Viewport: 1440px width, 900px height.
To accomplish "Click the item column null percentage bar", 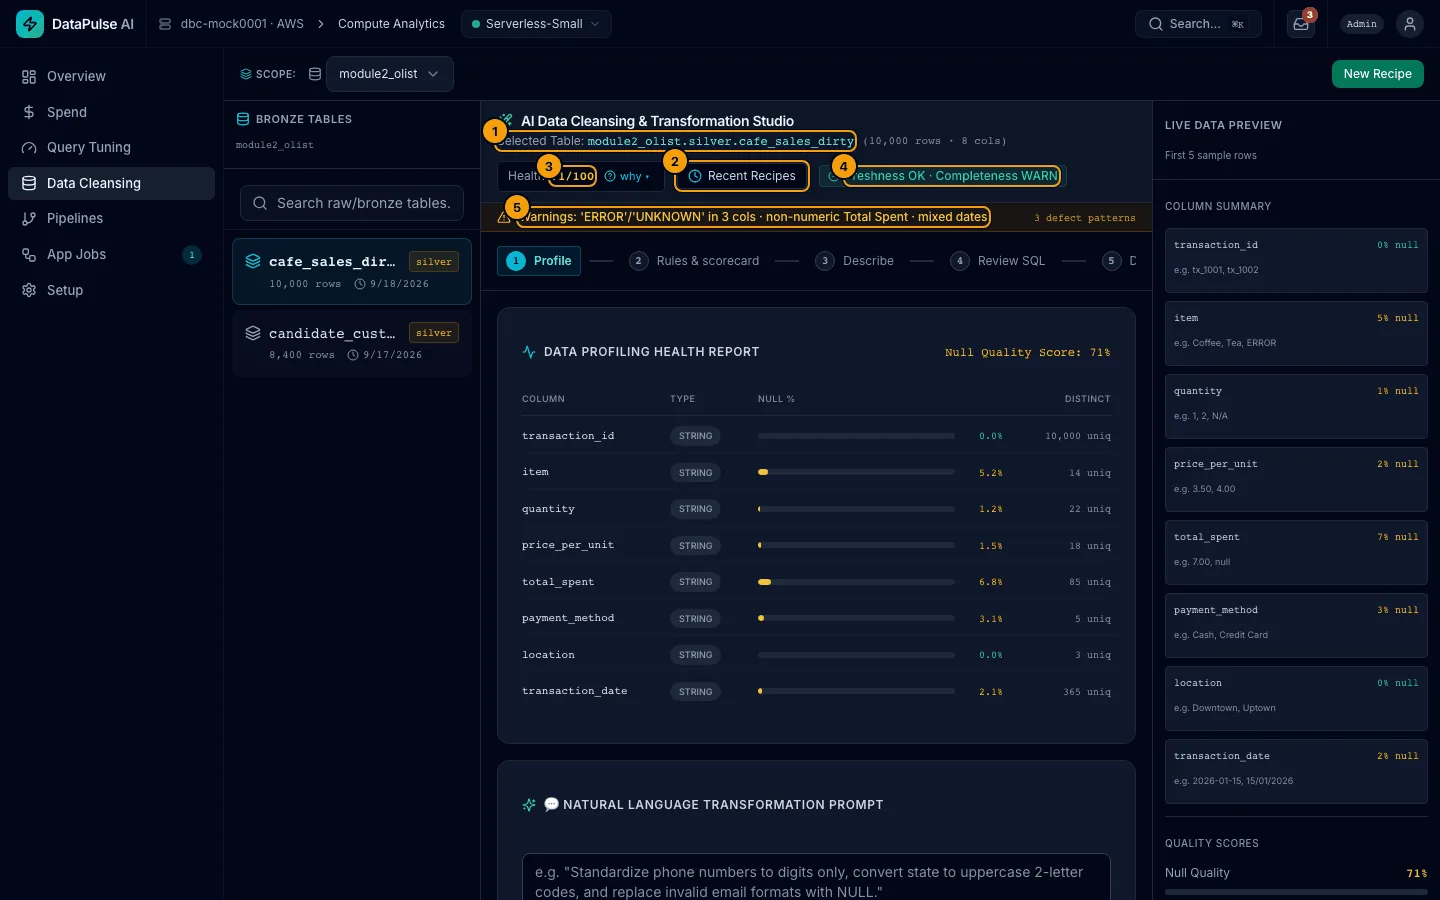I will (856, 472).
